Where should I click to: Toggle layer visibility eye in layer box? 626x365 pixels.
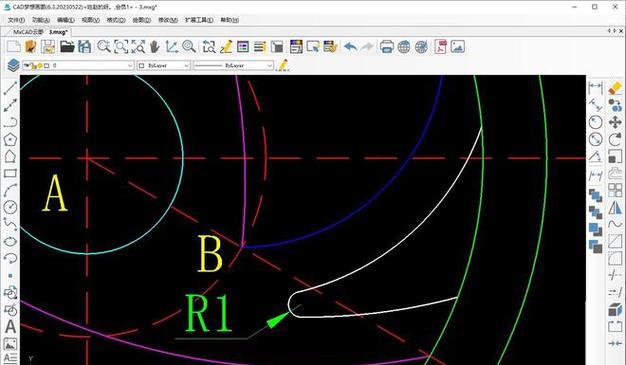point(27,65)
